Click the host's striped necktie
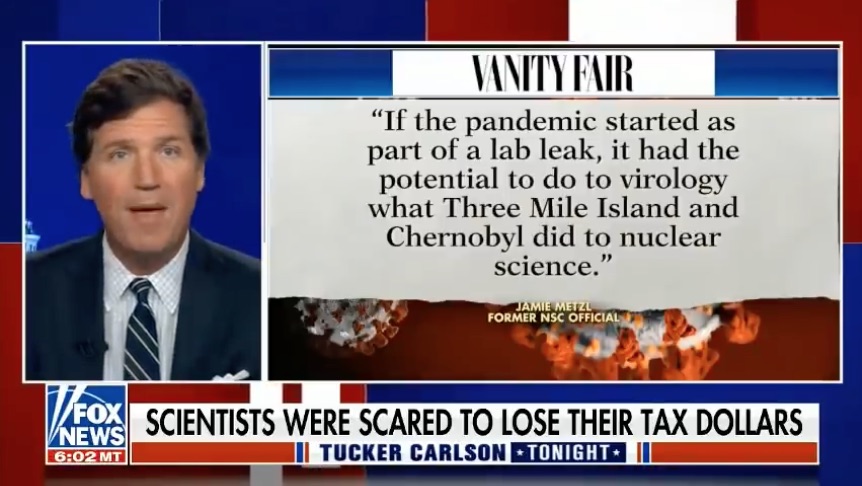This screenshot has height=486, width=862. click(142, 329)
